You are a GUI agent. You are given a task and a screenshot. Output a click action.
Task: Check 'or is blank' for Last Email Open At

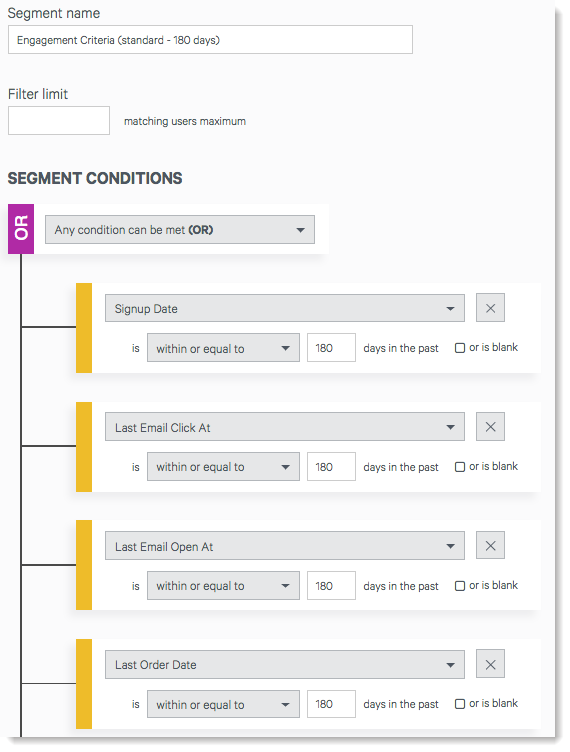[460, 586]
